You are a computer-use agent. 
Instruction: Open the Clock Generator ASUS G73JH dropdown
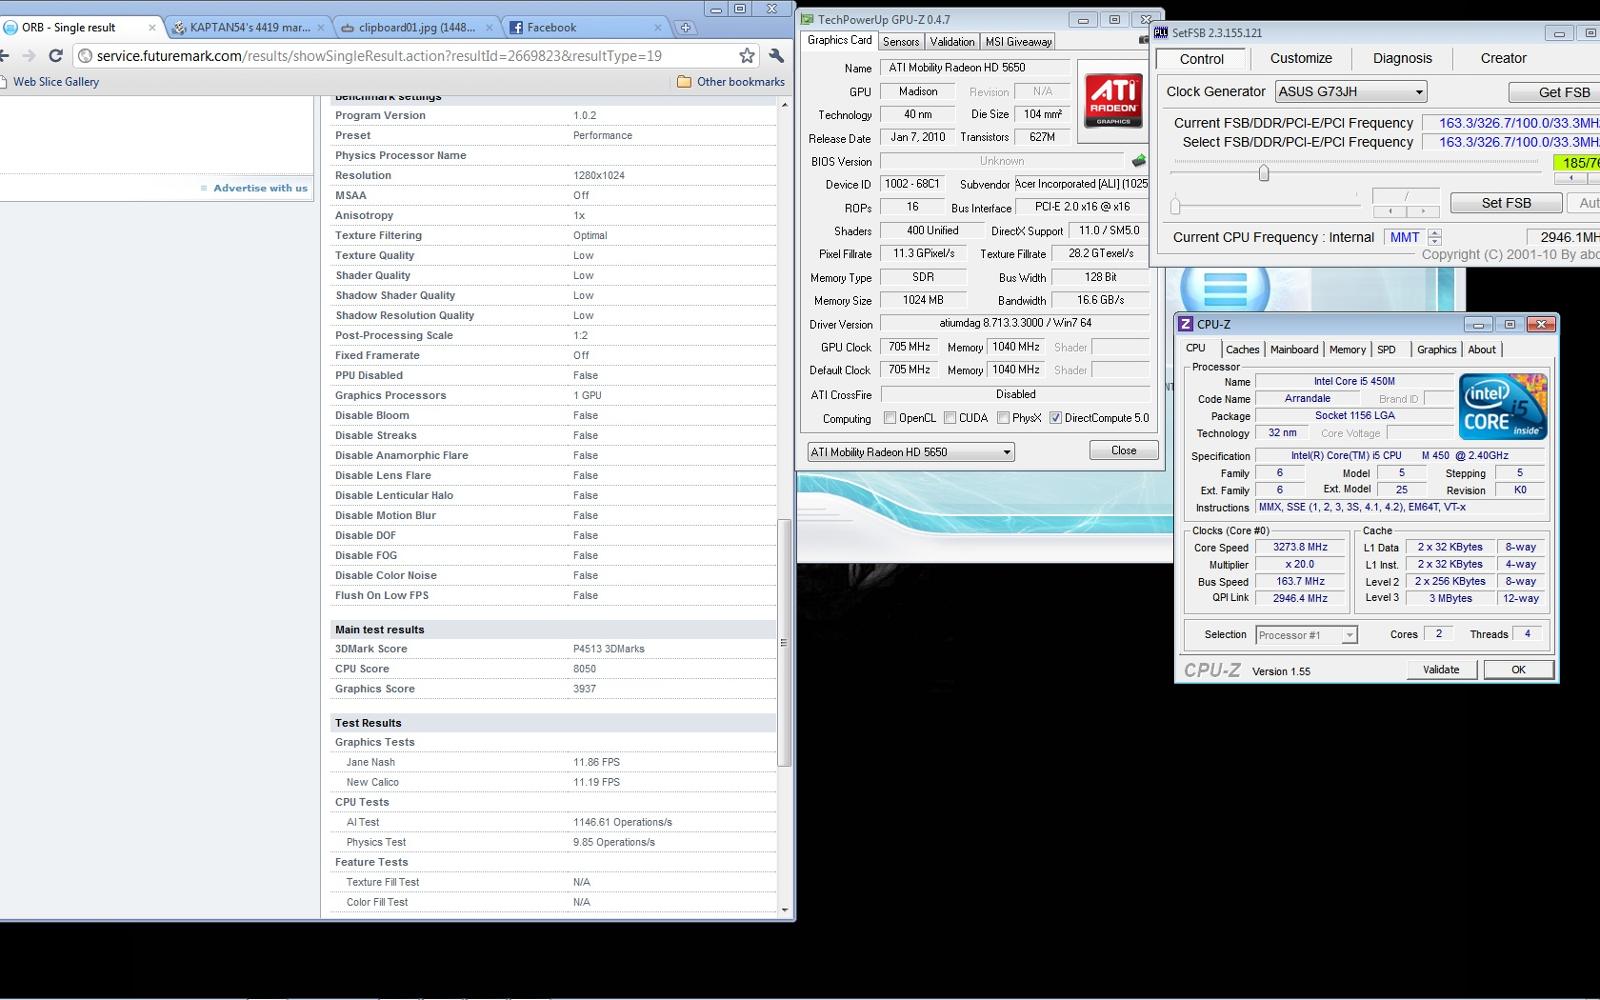[x=1351, y=92]
